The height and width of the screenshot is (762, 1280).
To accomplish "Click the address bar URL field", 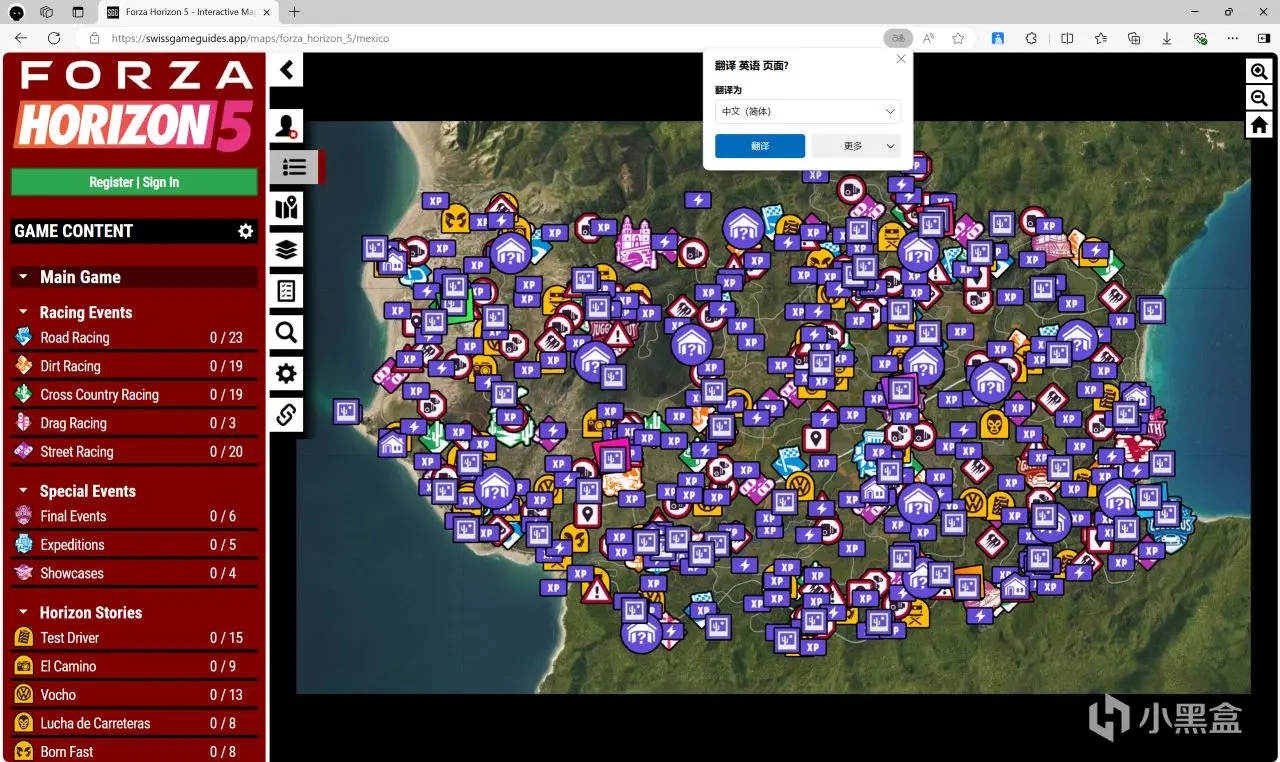I will coord(480,38).
